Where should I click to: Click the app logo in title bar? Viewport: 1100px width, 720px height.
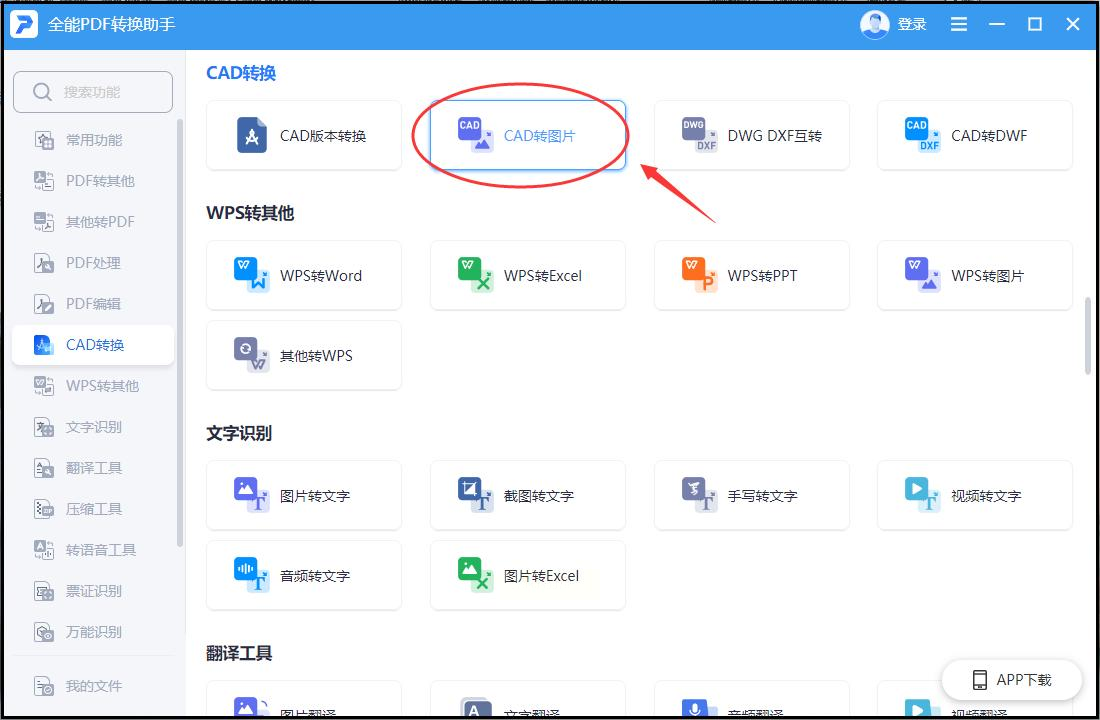[24, 25]
